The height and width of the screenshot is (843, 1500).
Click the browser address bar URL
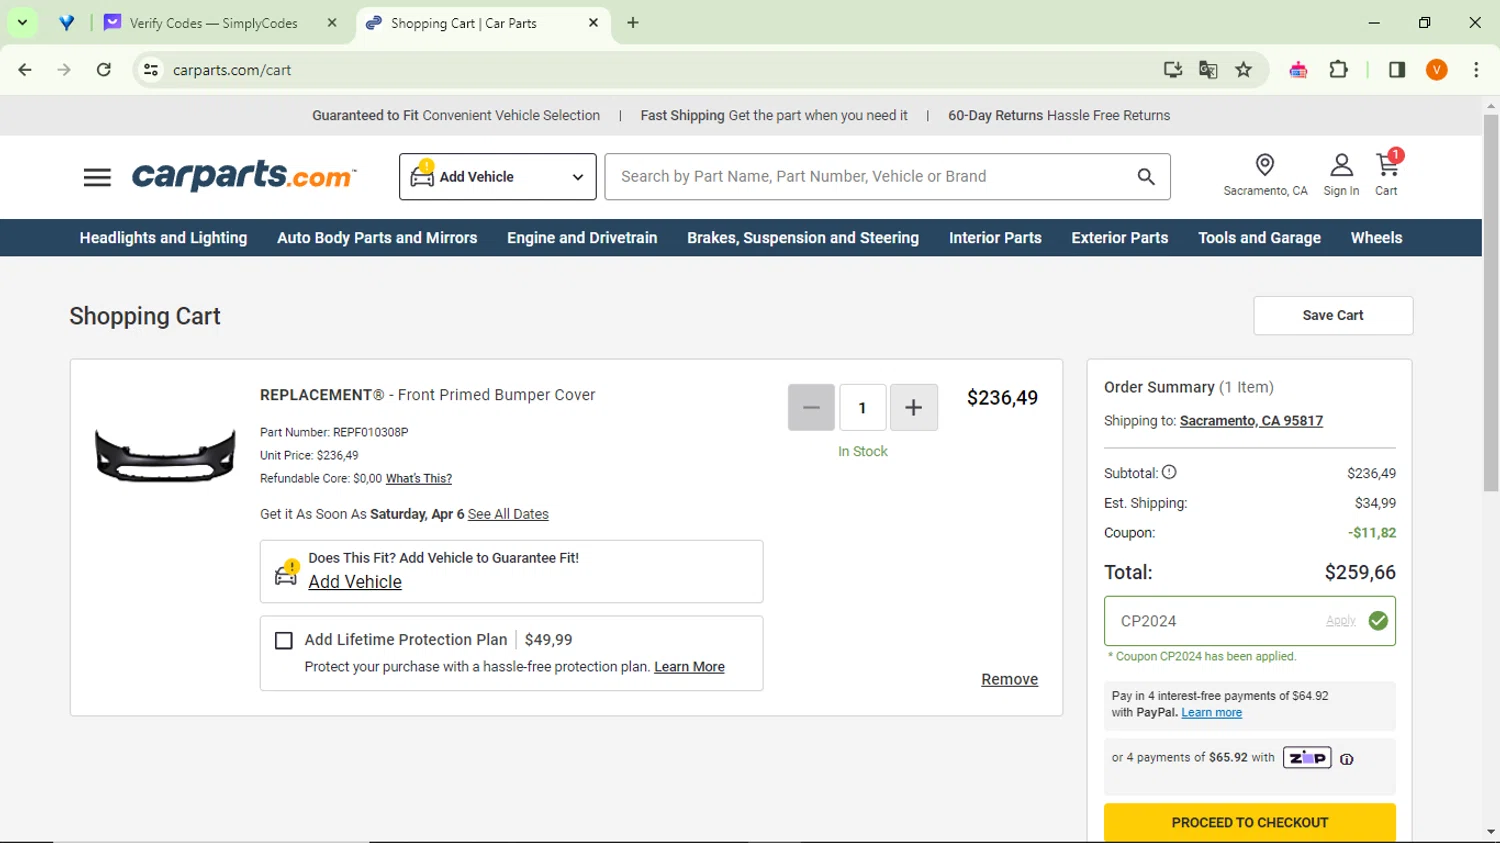pos(232,70)
